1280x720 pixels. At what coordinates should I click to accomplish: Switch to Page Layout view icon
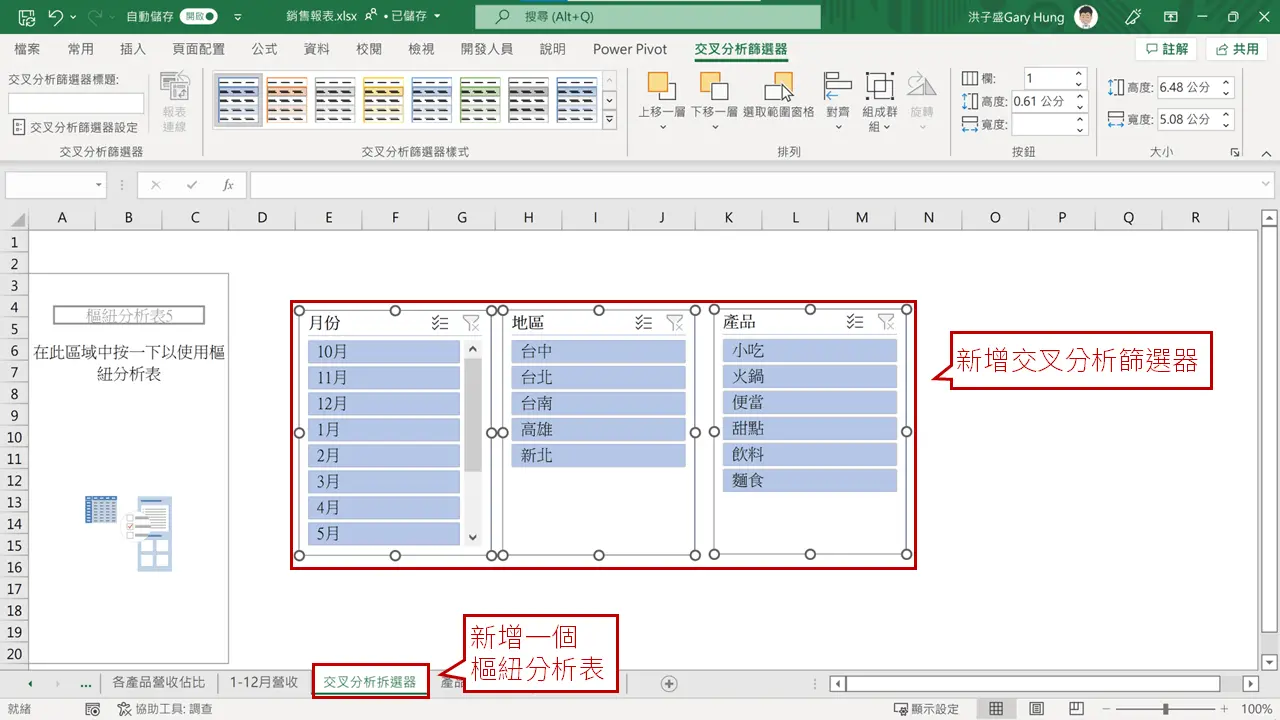[x=1034, y=709]
